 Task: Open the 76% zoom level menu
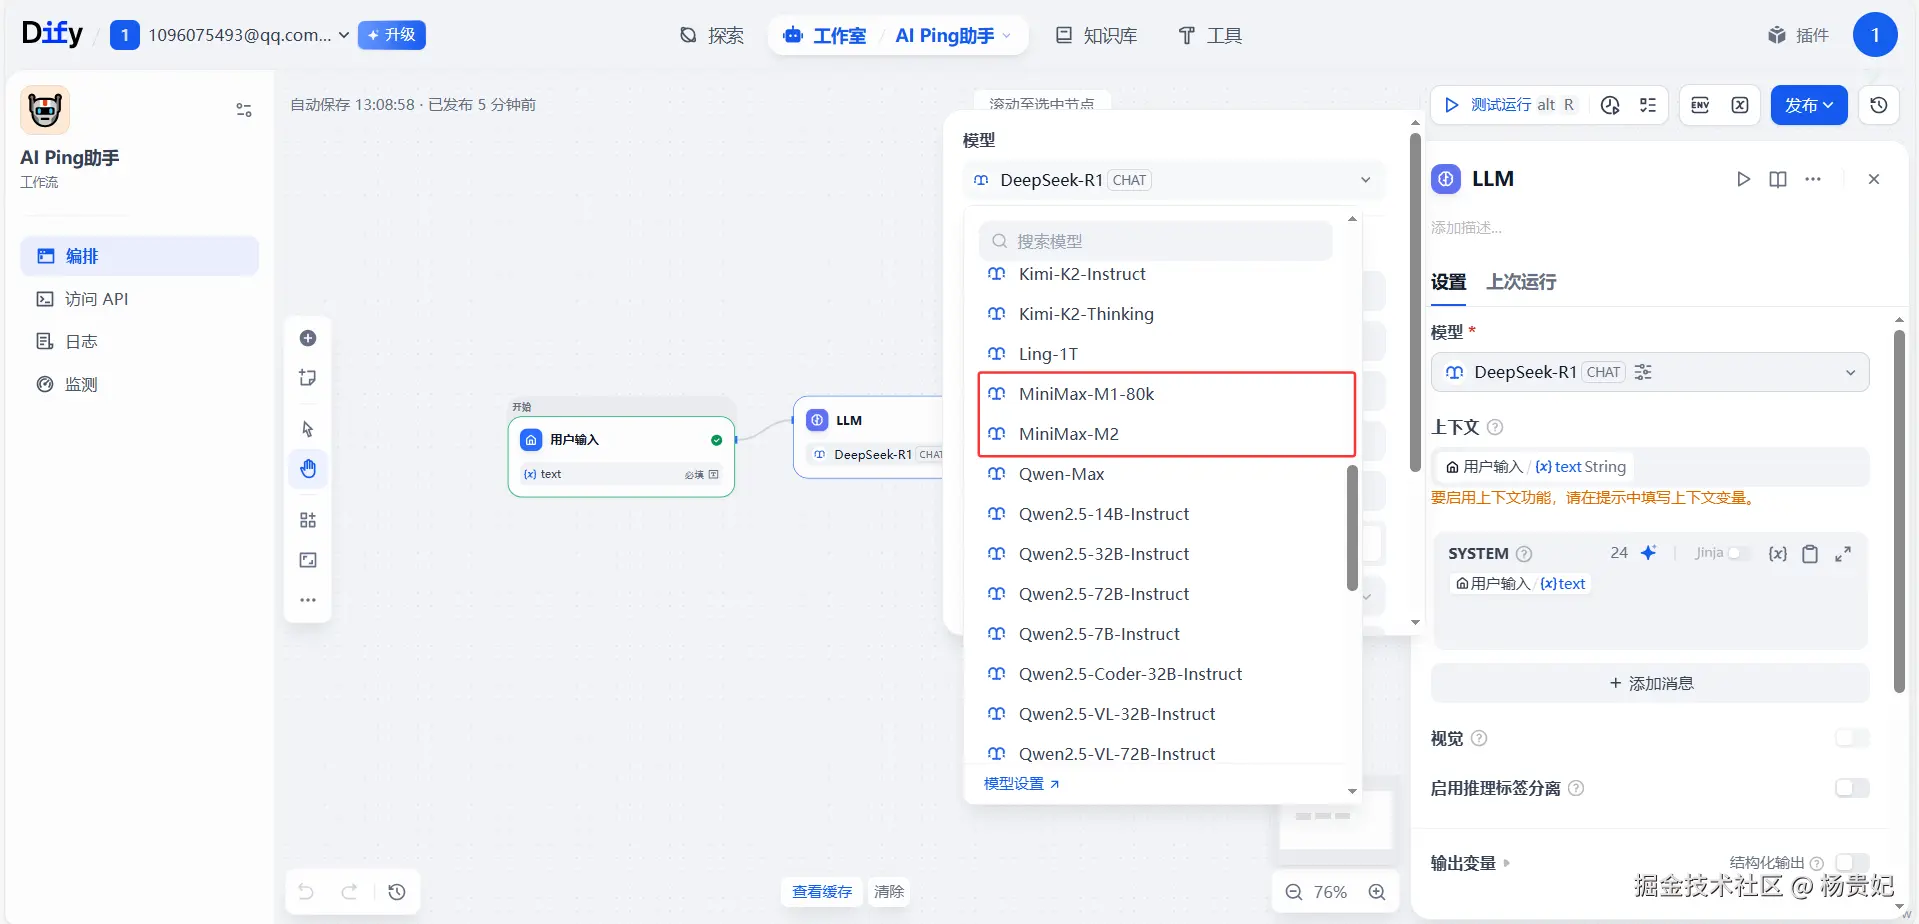(1330, 892)
